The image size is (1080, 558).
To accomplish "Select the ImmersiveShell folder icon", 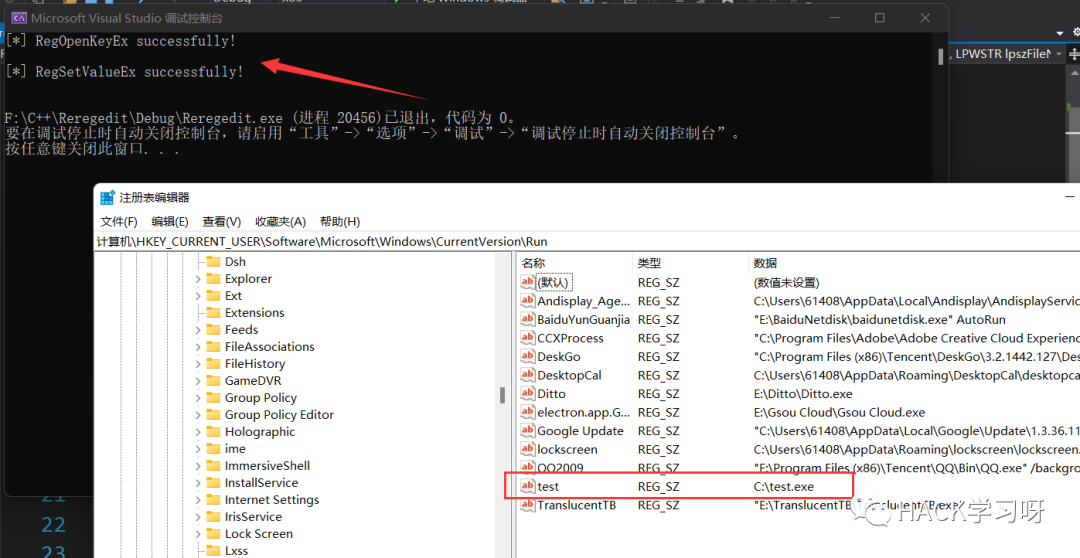I will pos(213,466).
